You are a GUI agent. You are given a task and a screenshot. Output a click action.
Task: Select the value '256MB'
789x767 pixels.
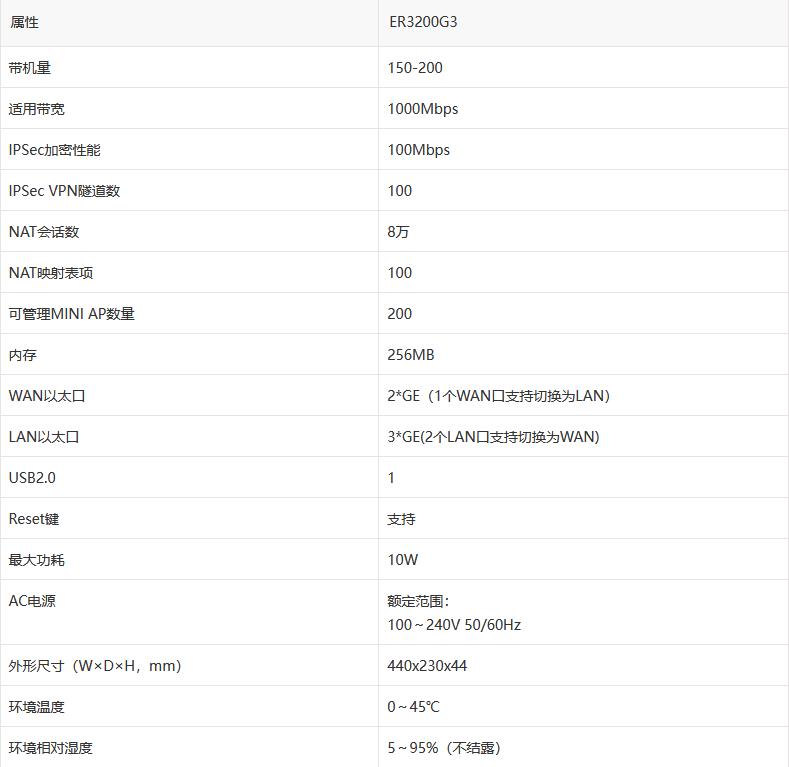pyautogui.click(x=411, y=355)
